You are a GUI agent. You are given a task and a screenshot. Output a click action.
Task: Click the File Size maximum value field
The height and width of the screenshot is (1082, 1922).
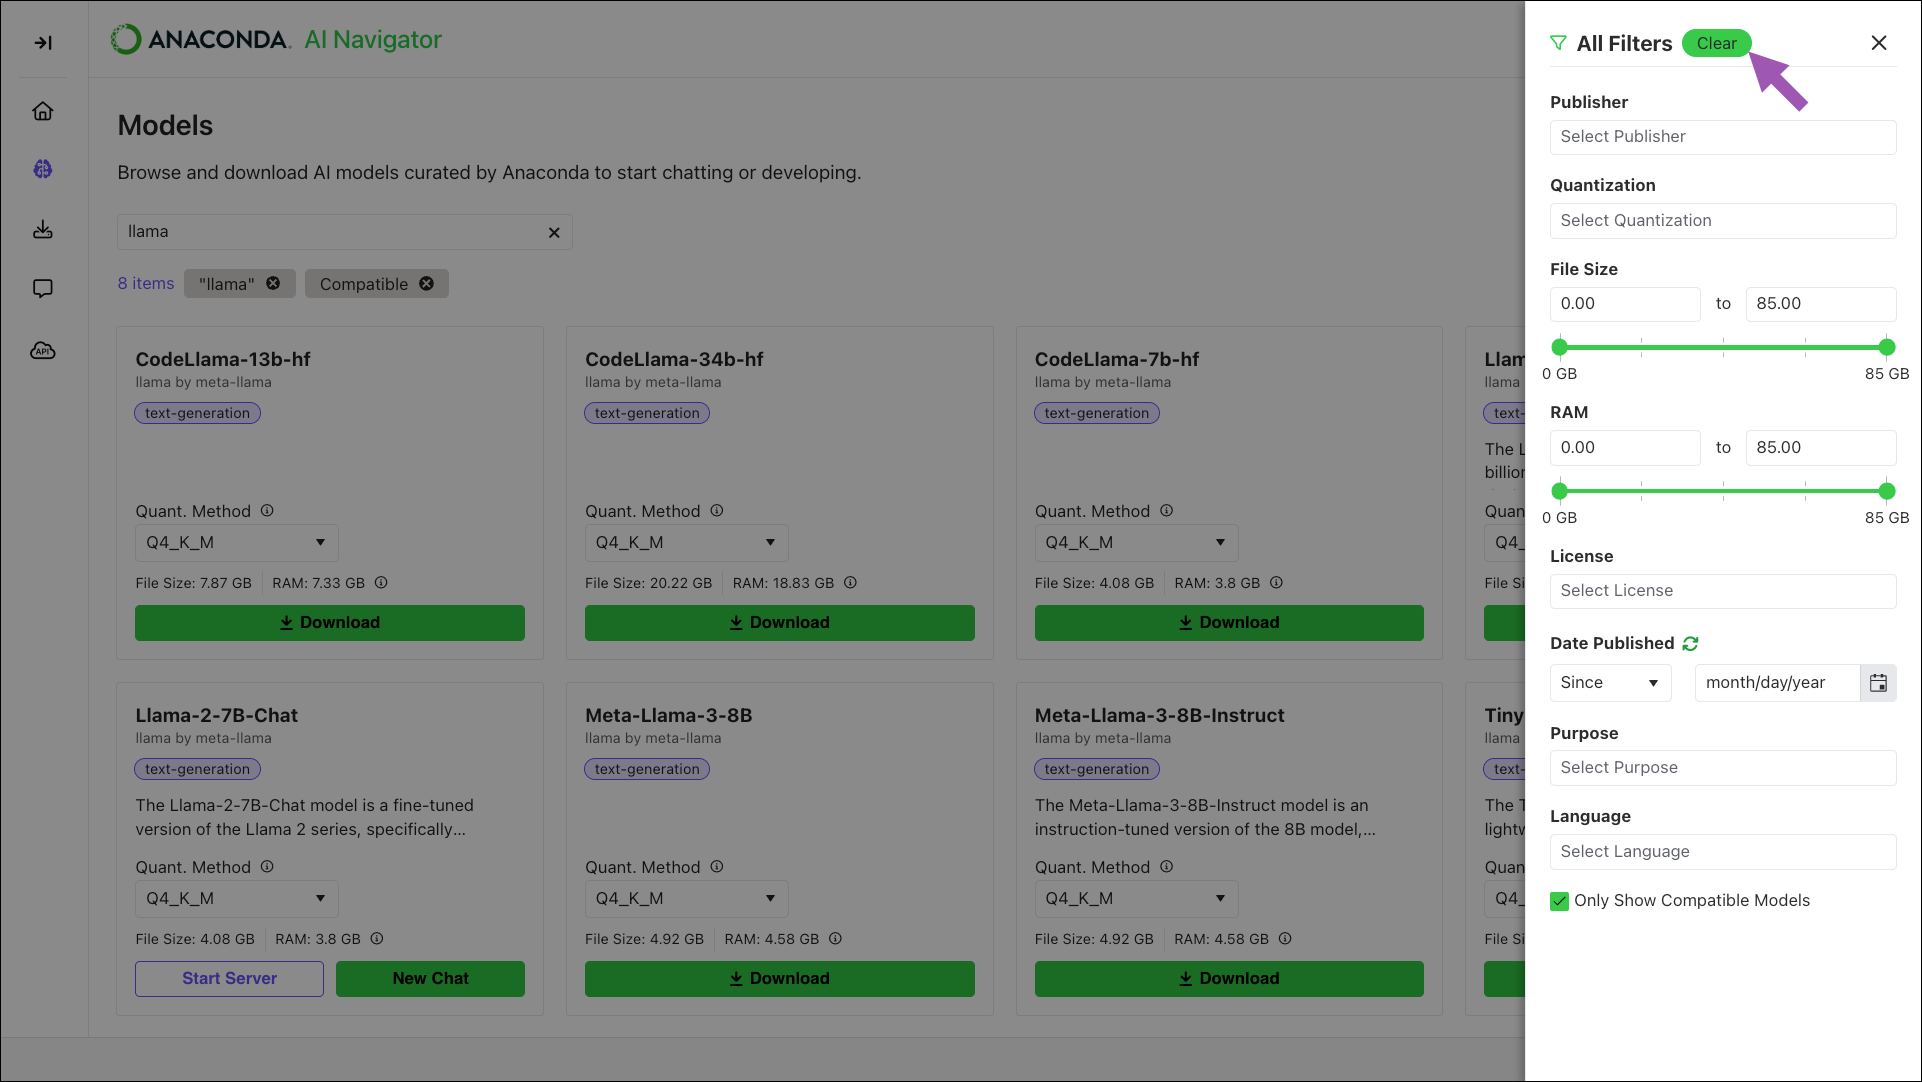(1821, 304)
